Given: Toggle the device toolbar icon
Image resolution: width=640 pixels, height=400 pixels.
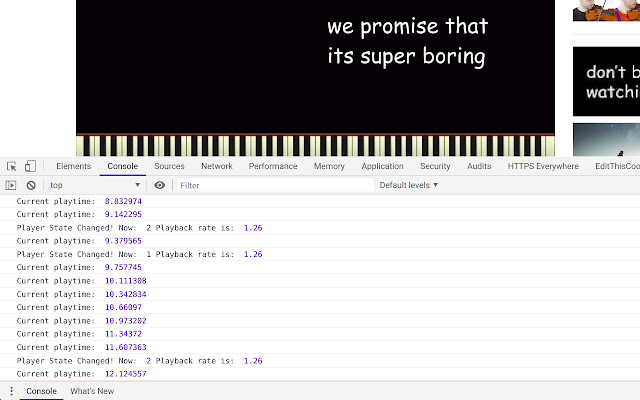Looking at the screenshot, I should pyautogui.click(x=30, y=167).
